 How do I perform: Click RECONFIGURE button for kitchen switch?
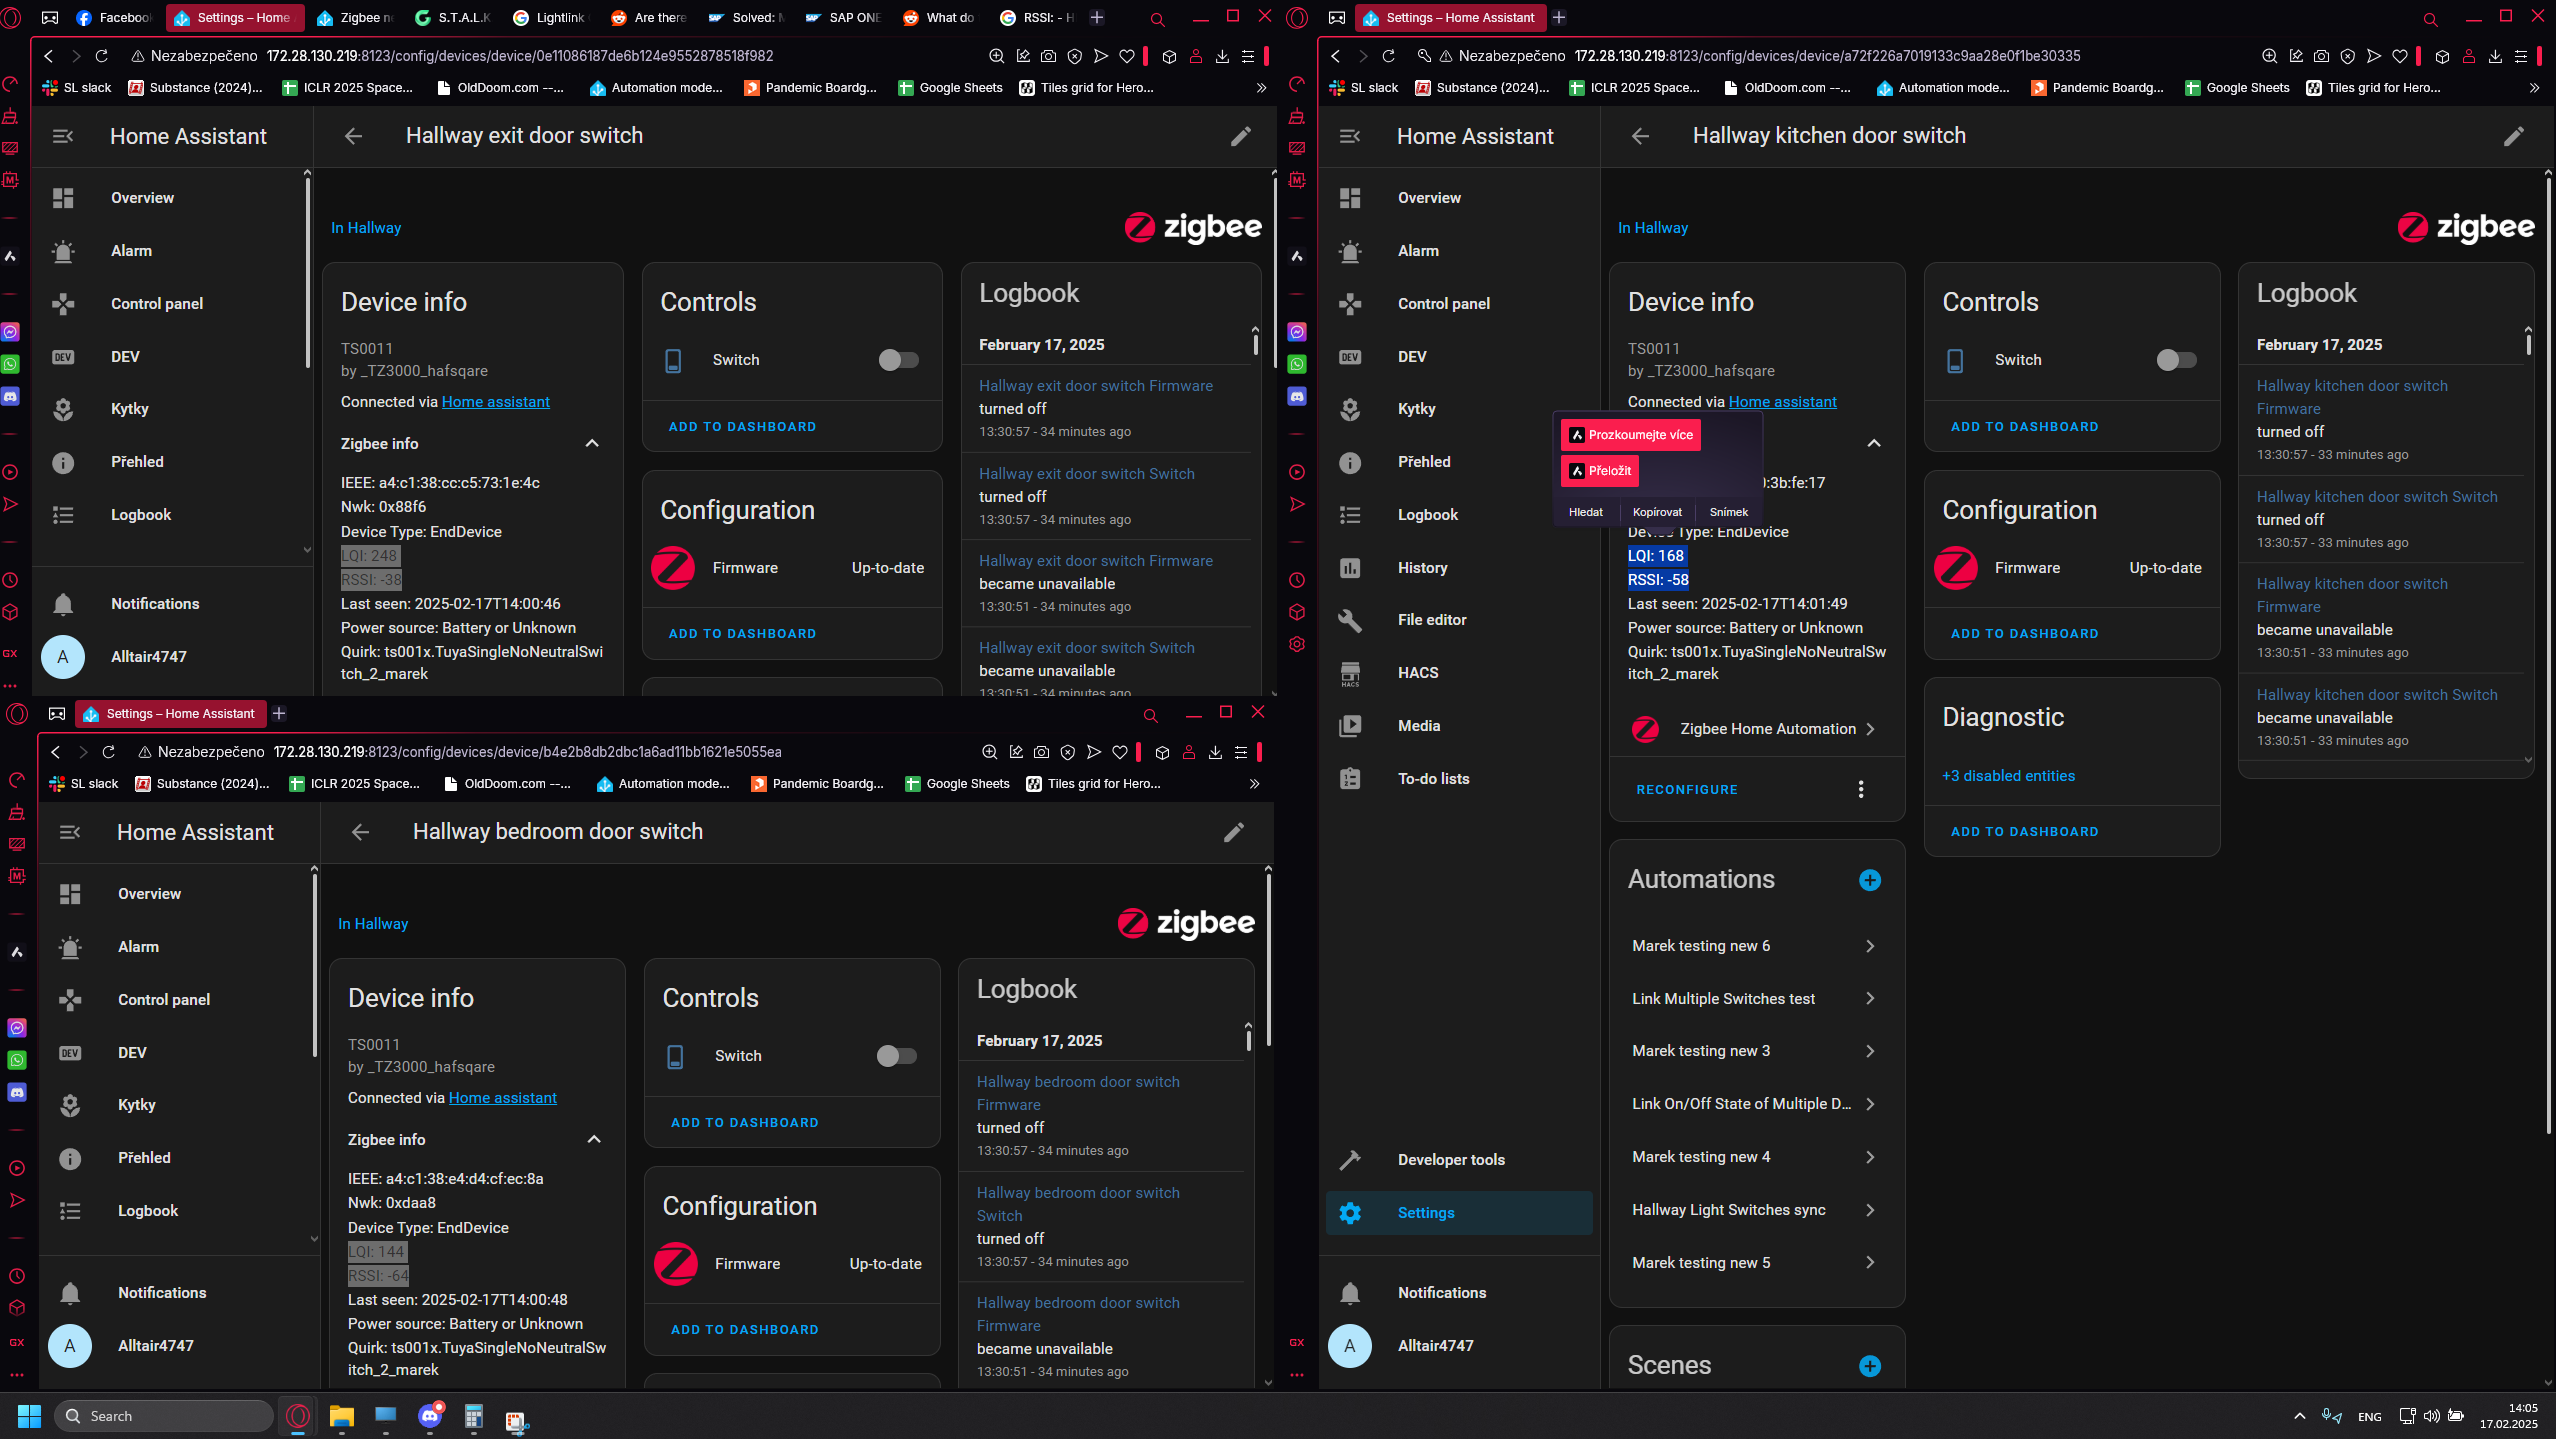[1687, 790]
